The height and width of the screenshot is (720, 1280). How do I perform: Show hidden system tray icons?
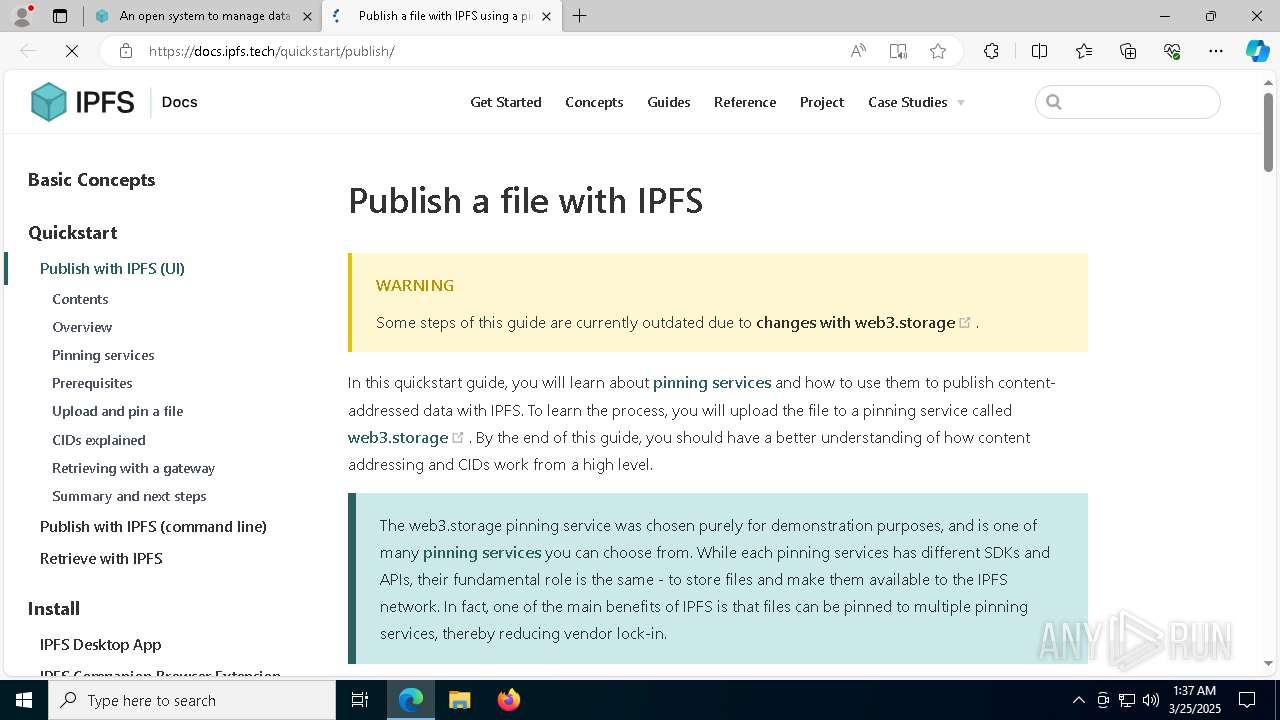[x=1078, y=700]
